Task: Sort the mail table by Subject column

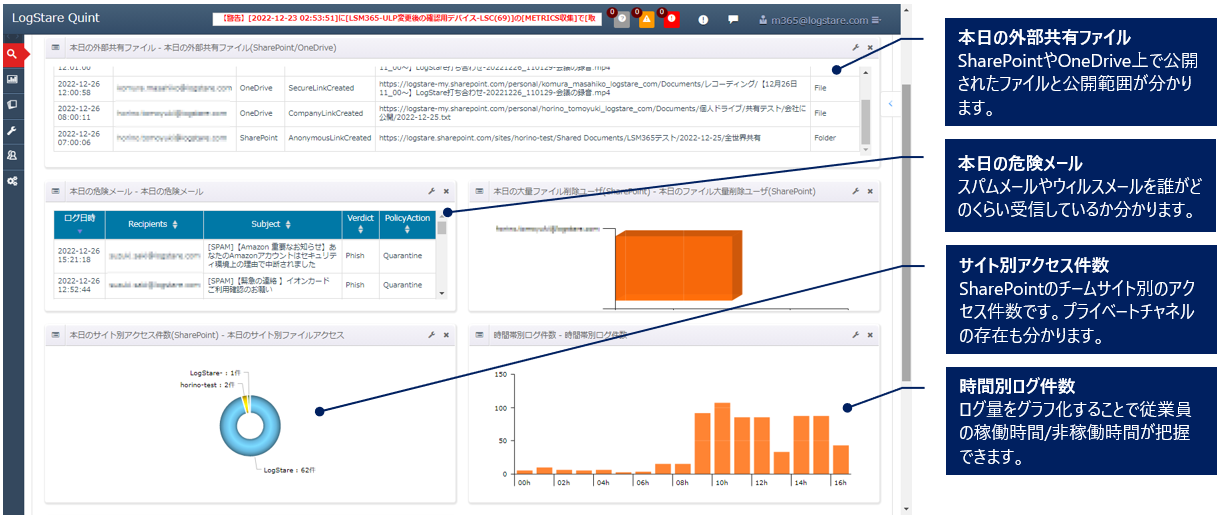Action: [272, 224]
